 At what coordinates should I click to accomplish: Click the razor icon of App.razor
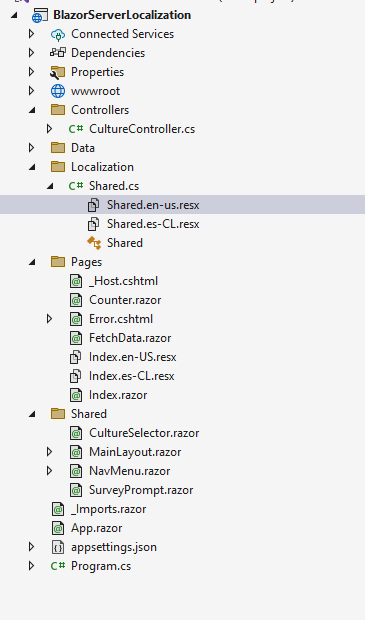pos(58,528)
